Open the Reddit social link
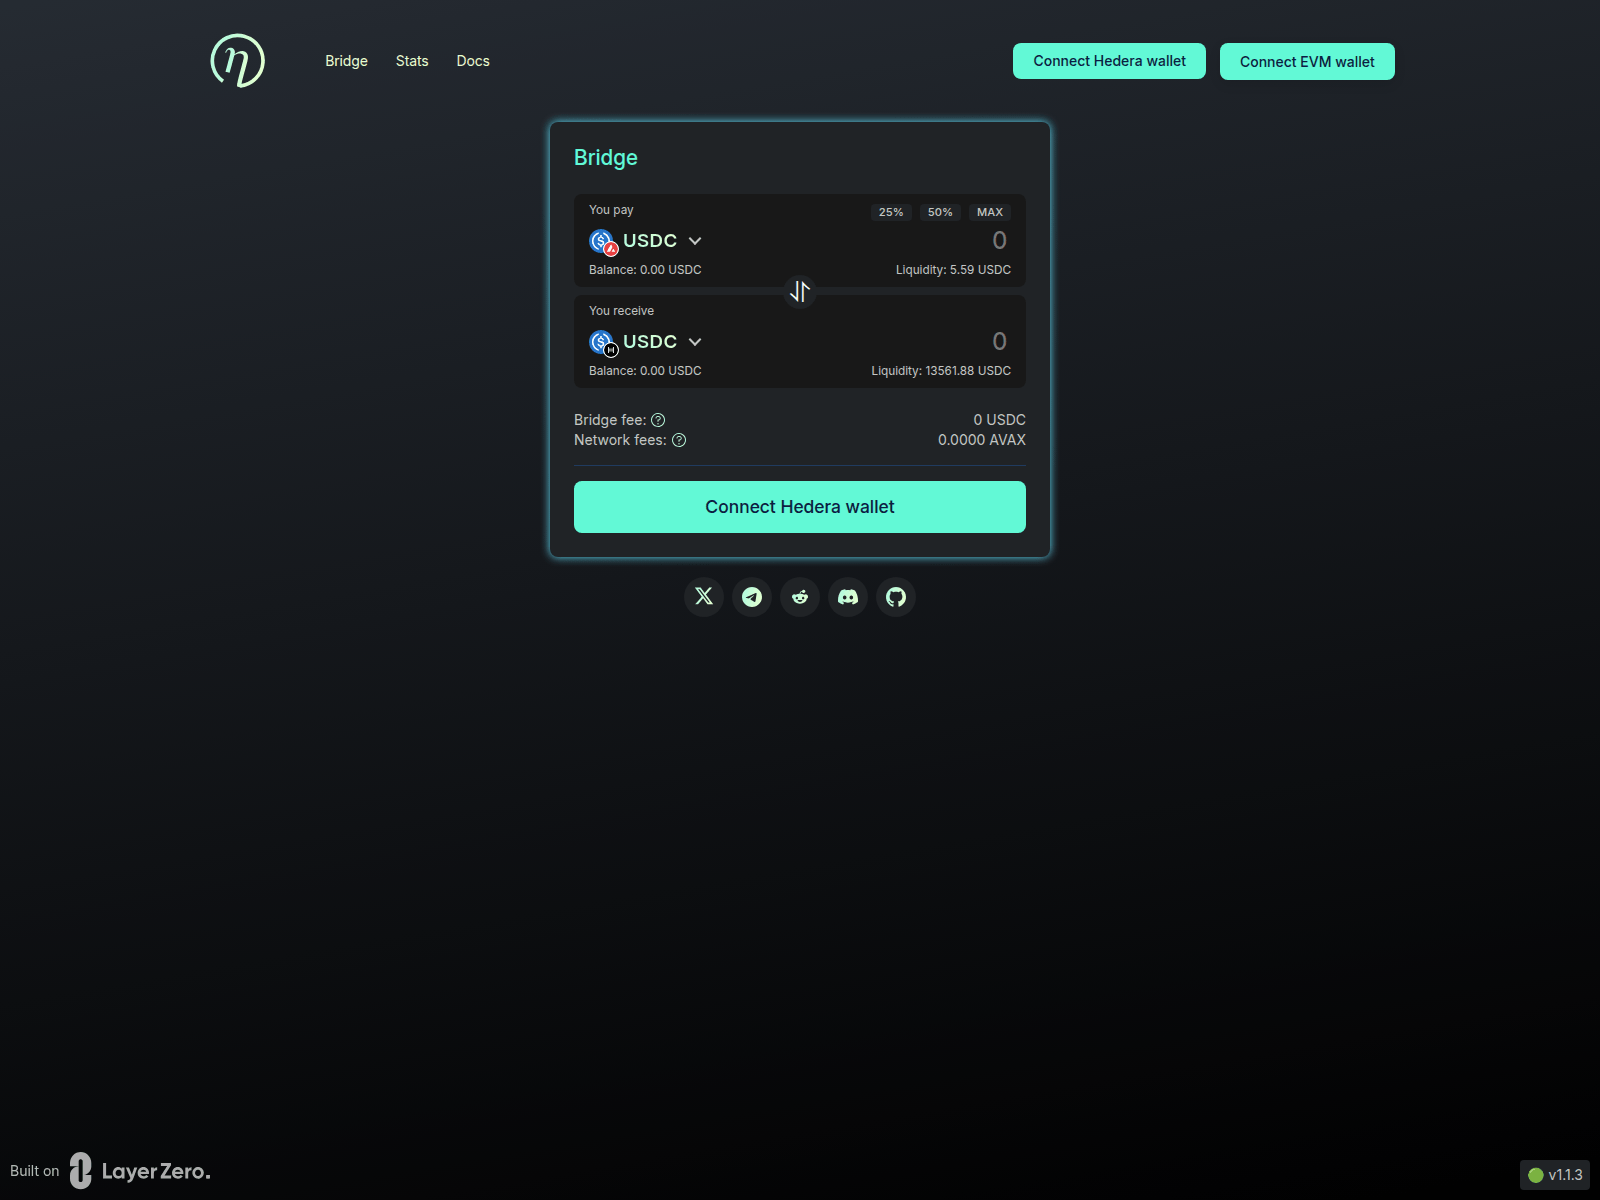 (800, 597)
